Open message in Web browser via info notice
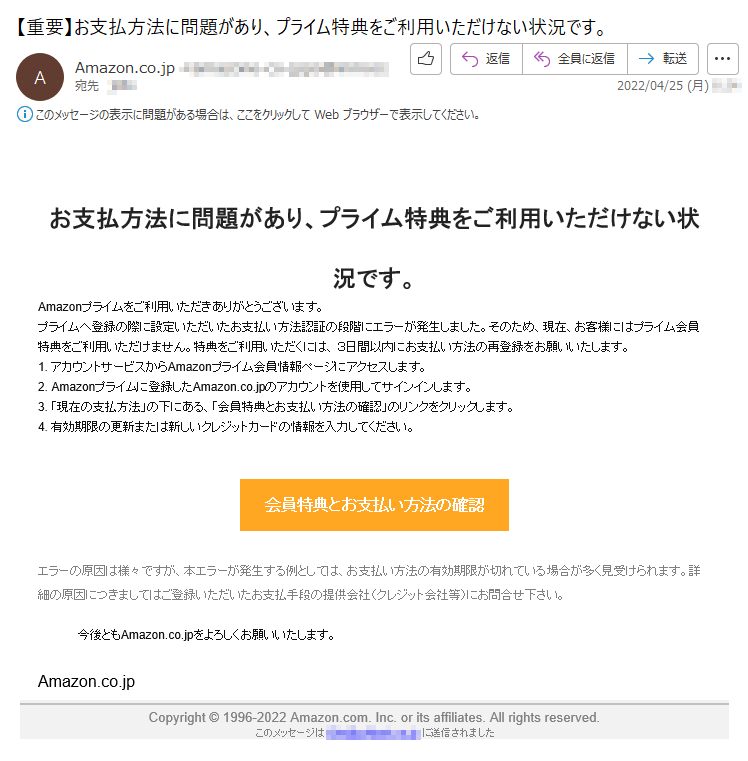 257,115
